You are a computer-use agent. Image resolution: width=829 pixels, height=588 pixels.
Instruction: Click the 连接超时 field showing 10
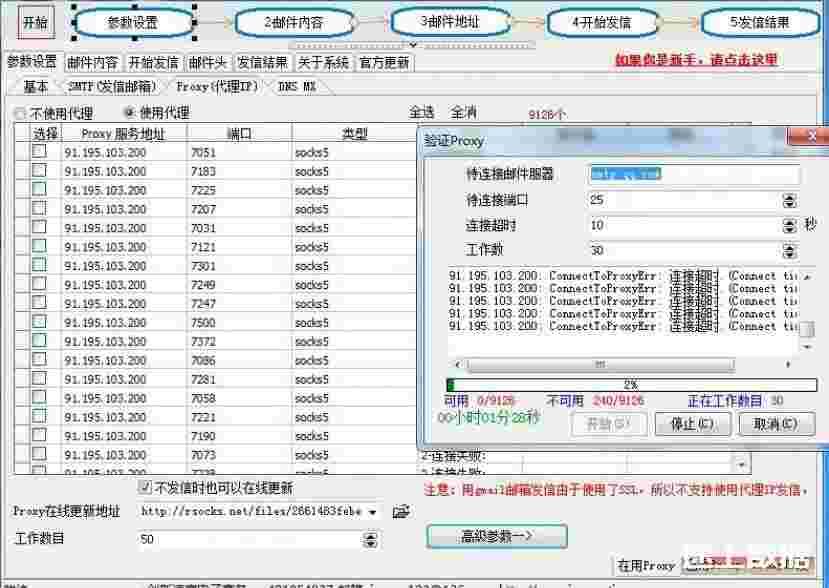point(684,225)
